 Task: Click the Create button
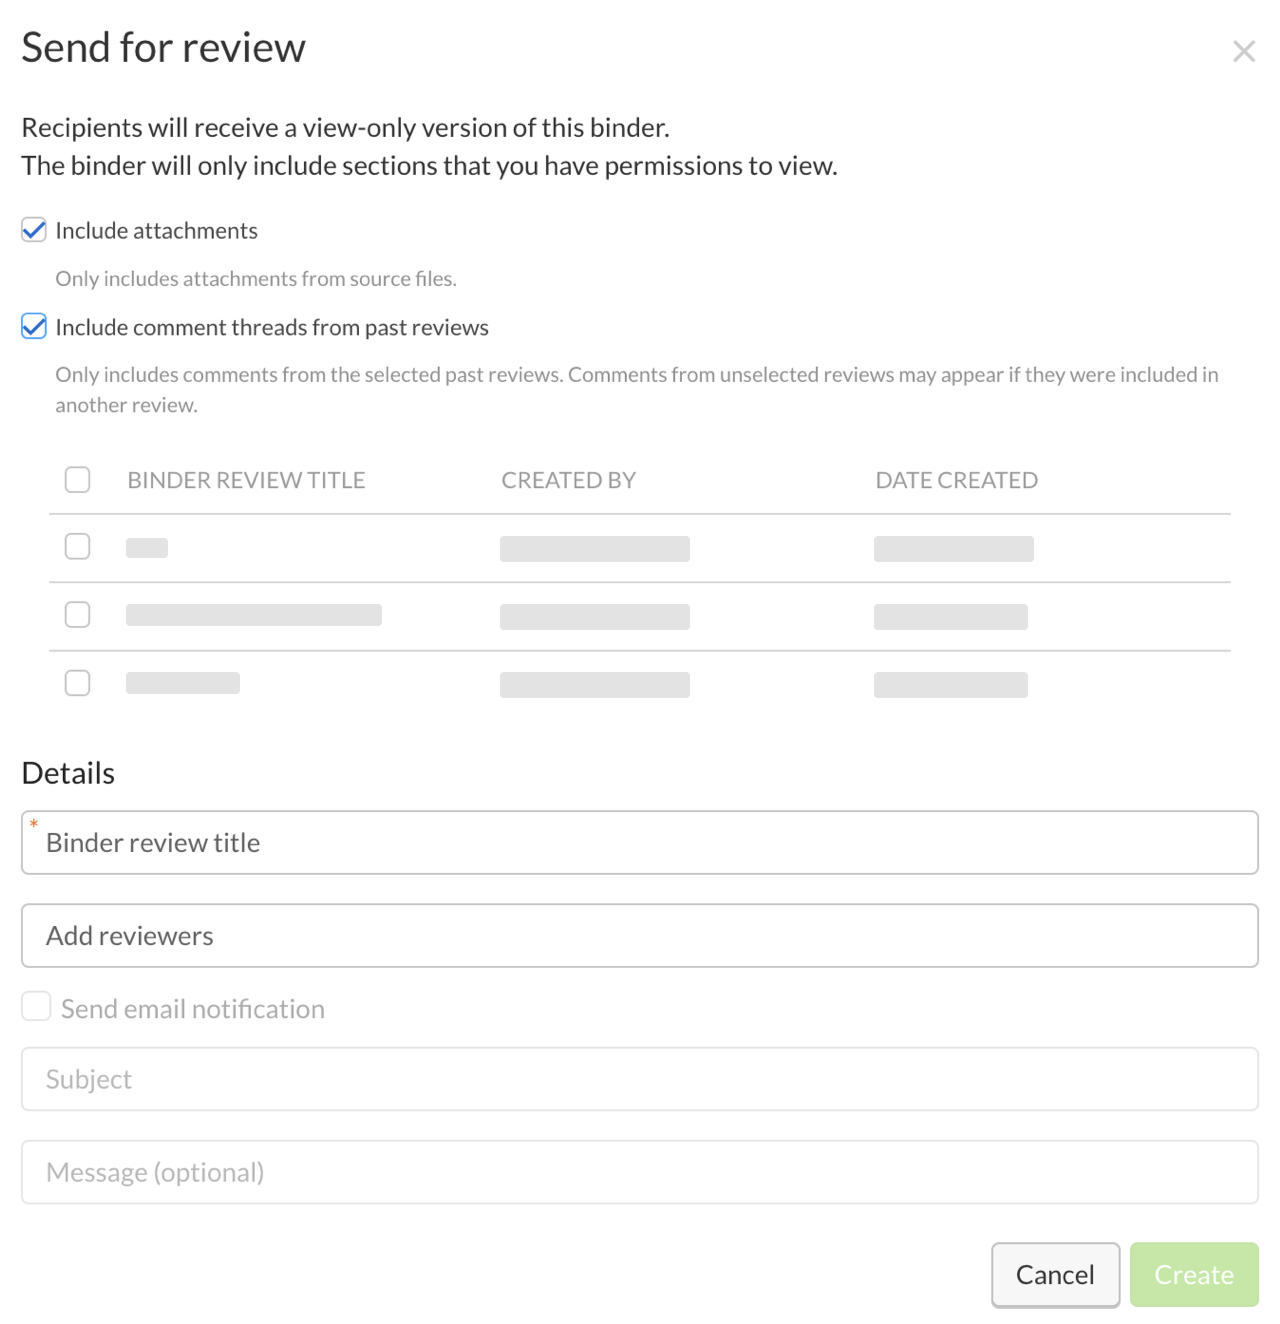pyautogui.click(x=1193, y=1274)
